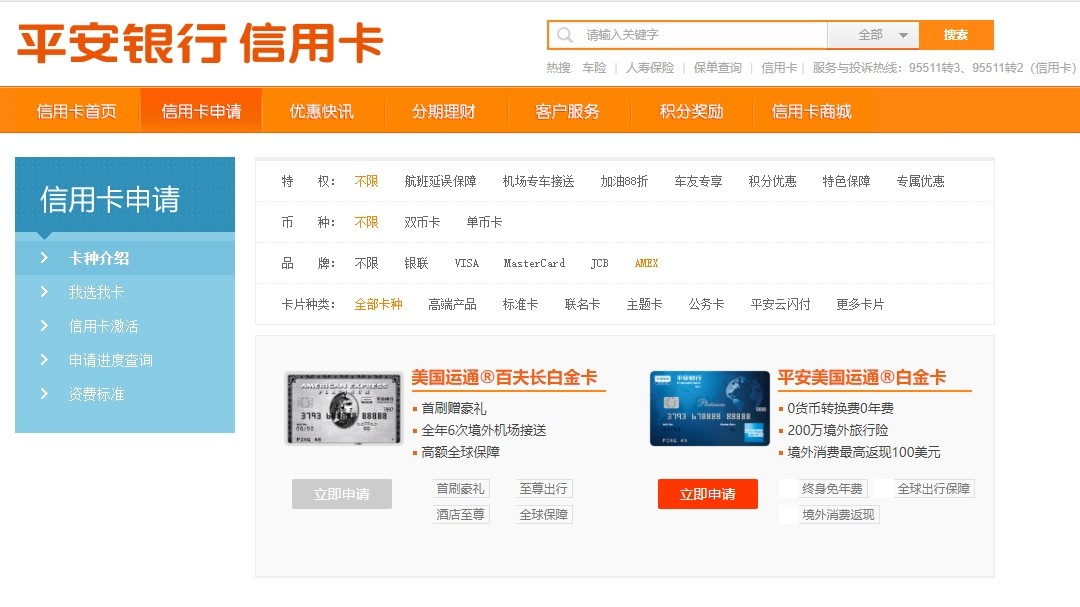
Task: Open the 信用卡 hot search link
Action: coord(778,68)
